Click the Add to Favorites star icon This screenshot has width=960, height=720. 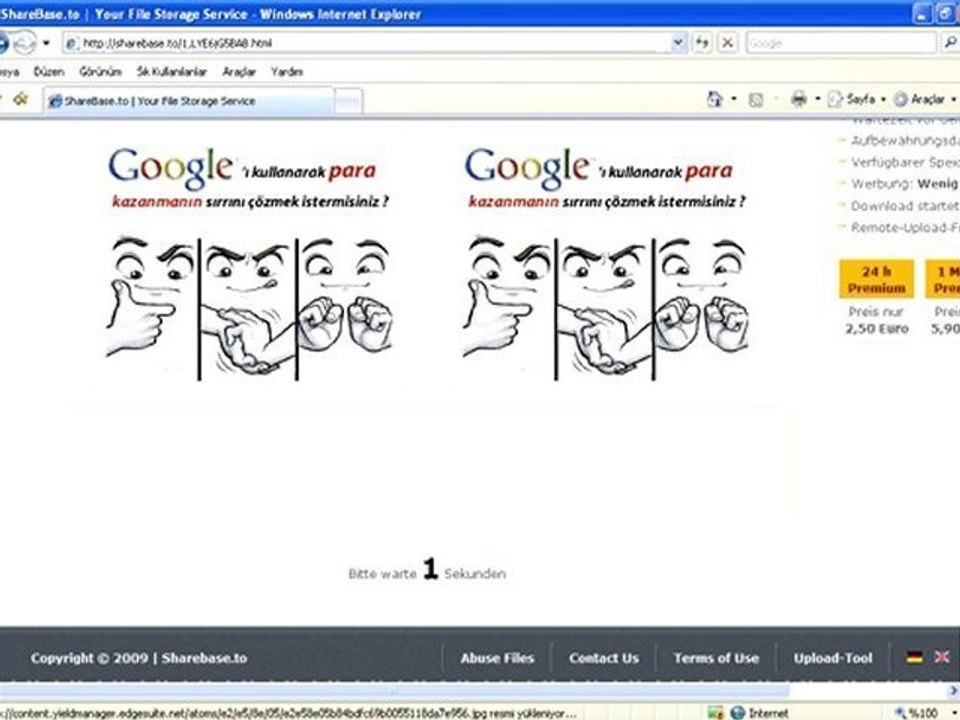[x=21, y=99]
